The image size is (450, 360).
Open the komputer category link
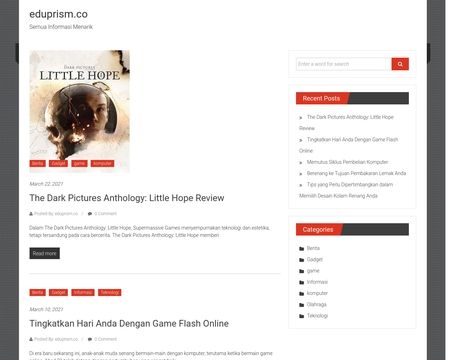tap(317, 293)
